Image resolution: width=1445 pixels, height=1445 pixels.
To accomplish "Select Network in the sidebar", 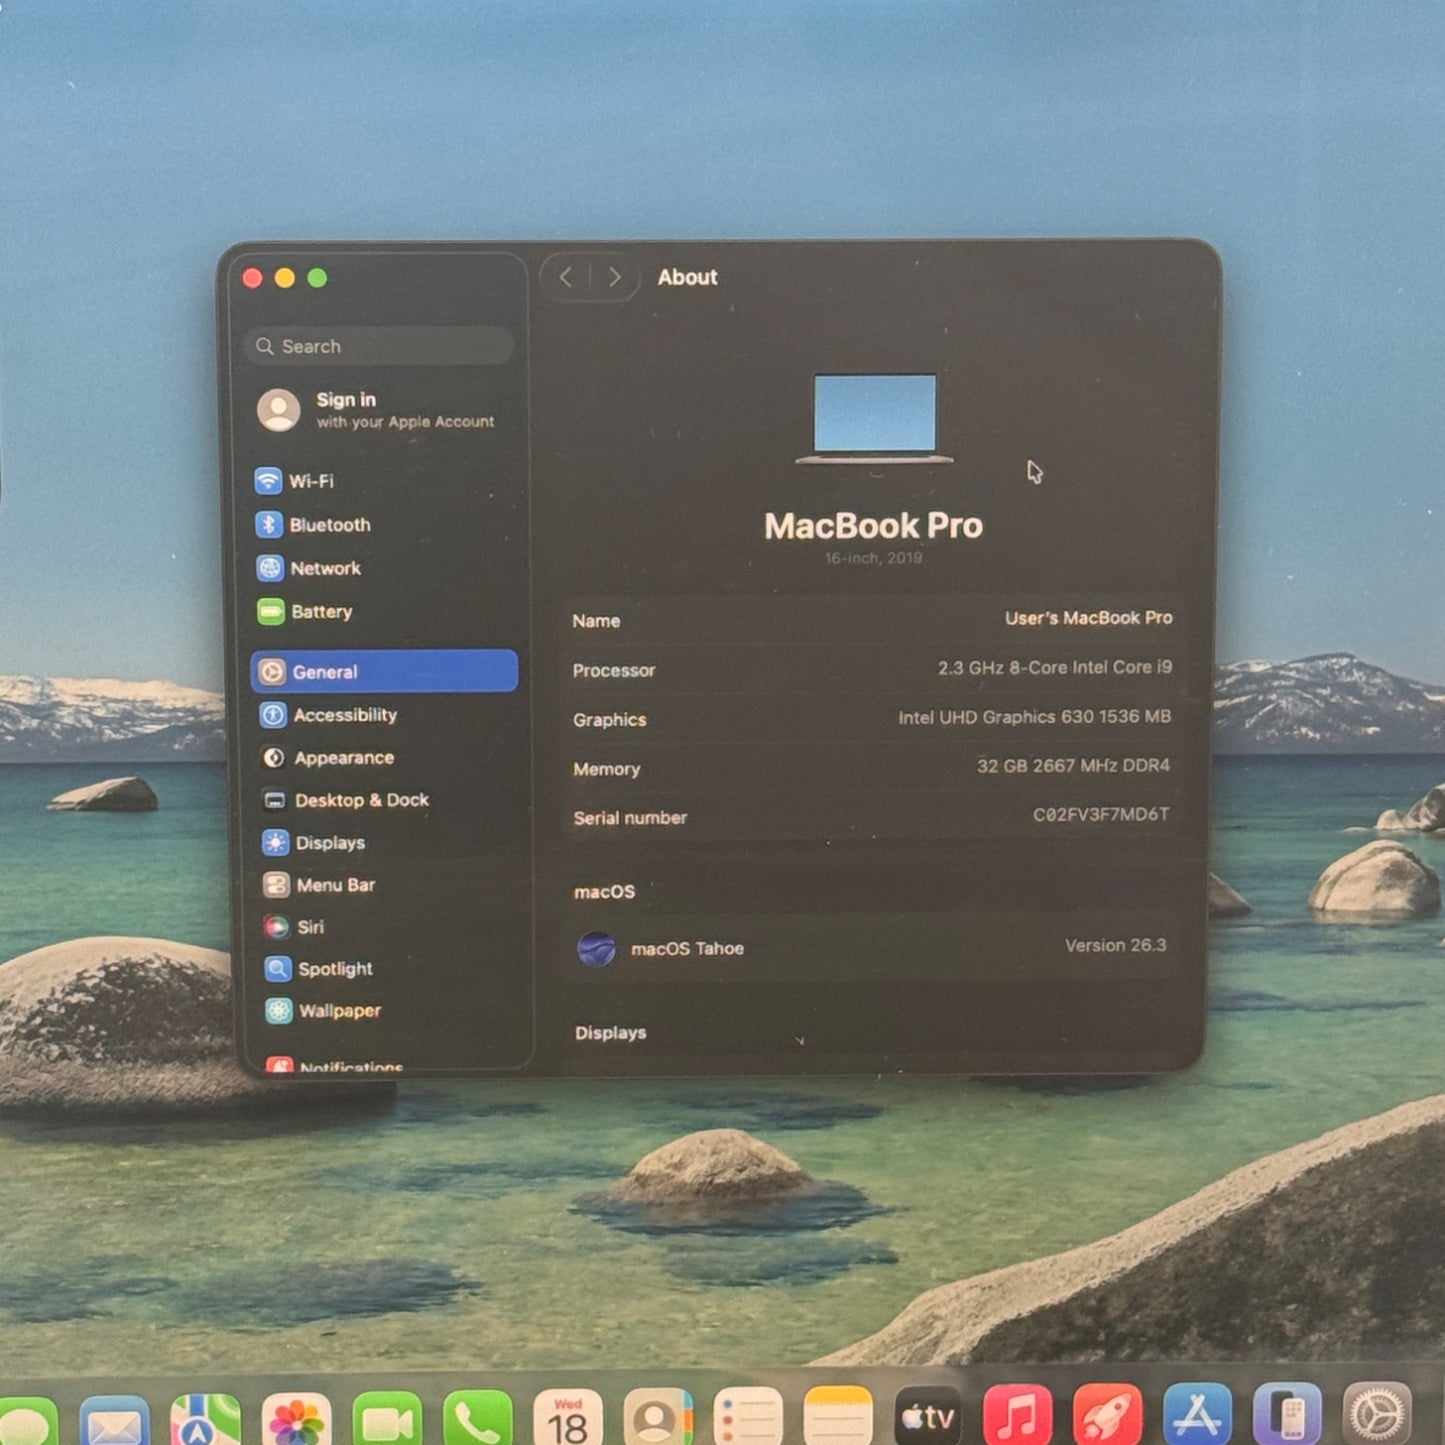I will click(324, 568).
